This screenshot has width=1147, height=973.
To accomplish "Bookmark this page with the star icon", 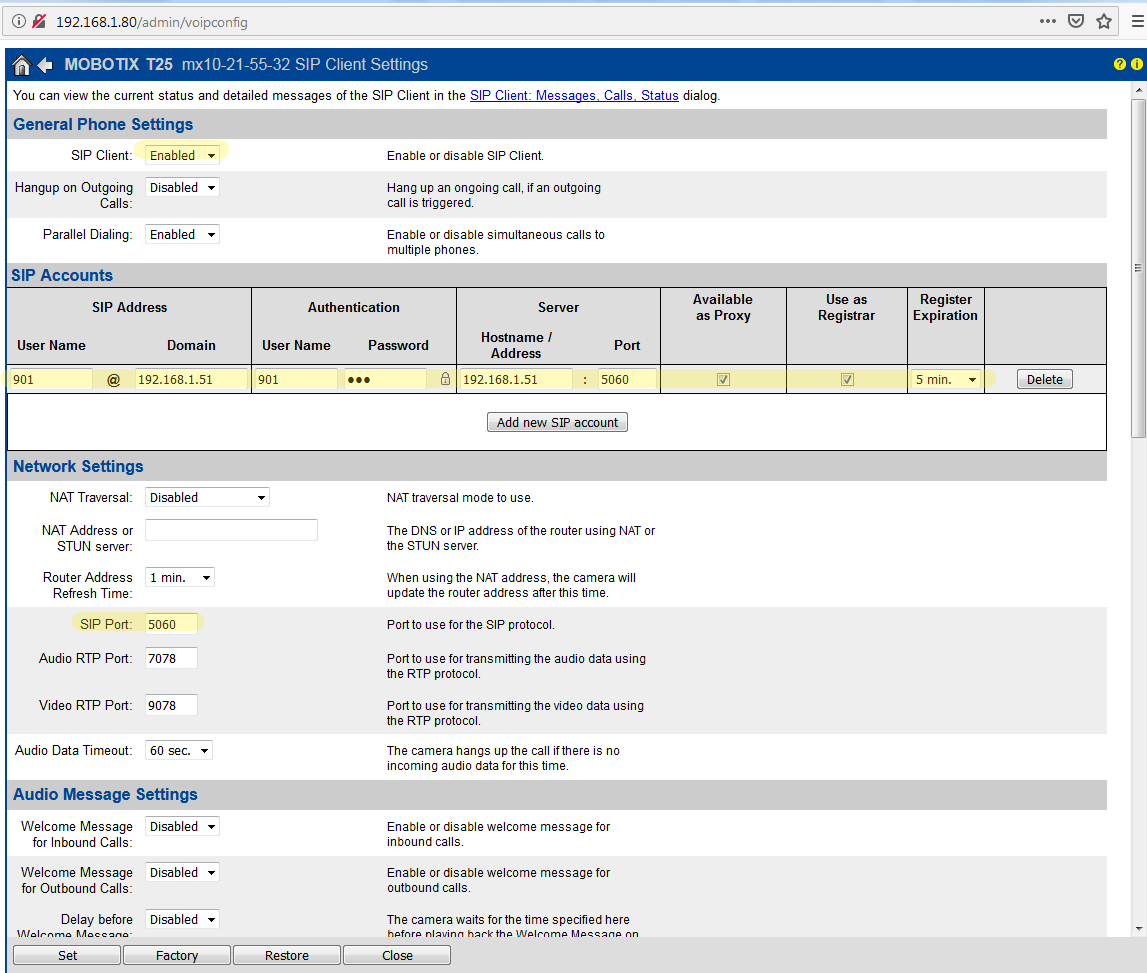I will tap(1104, 21).
